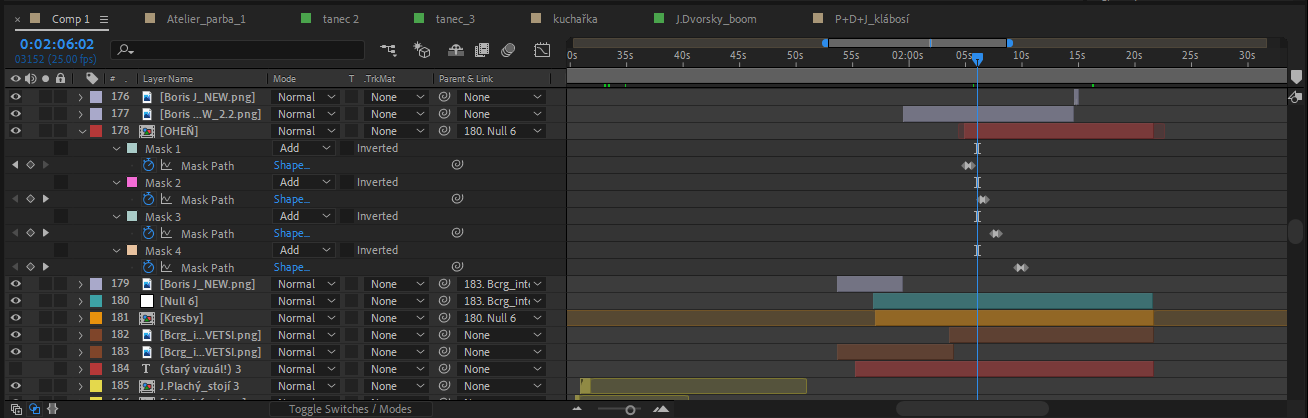1308x418 pixels.
Task: Toggle the Draft 3D icon
Action: (x=421, y=49)
